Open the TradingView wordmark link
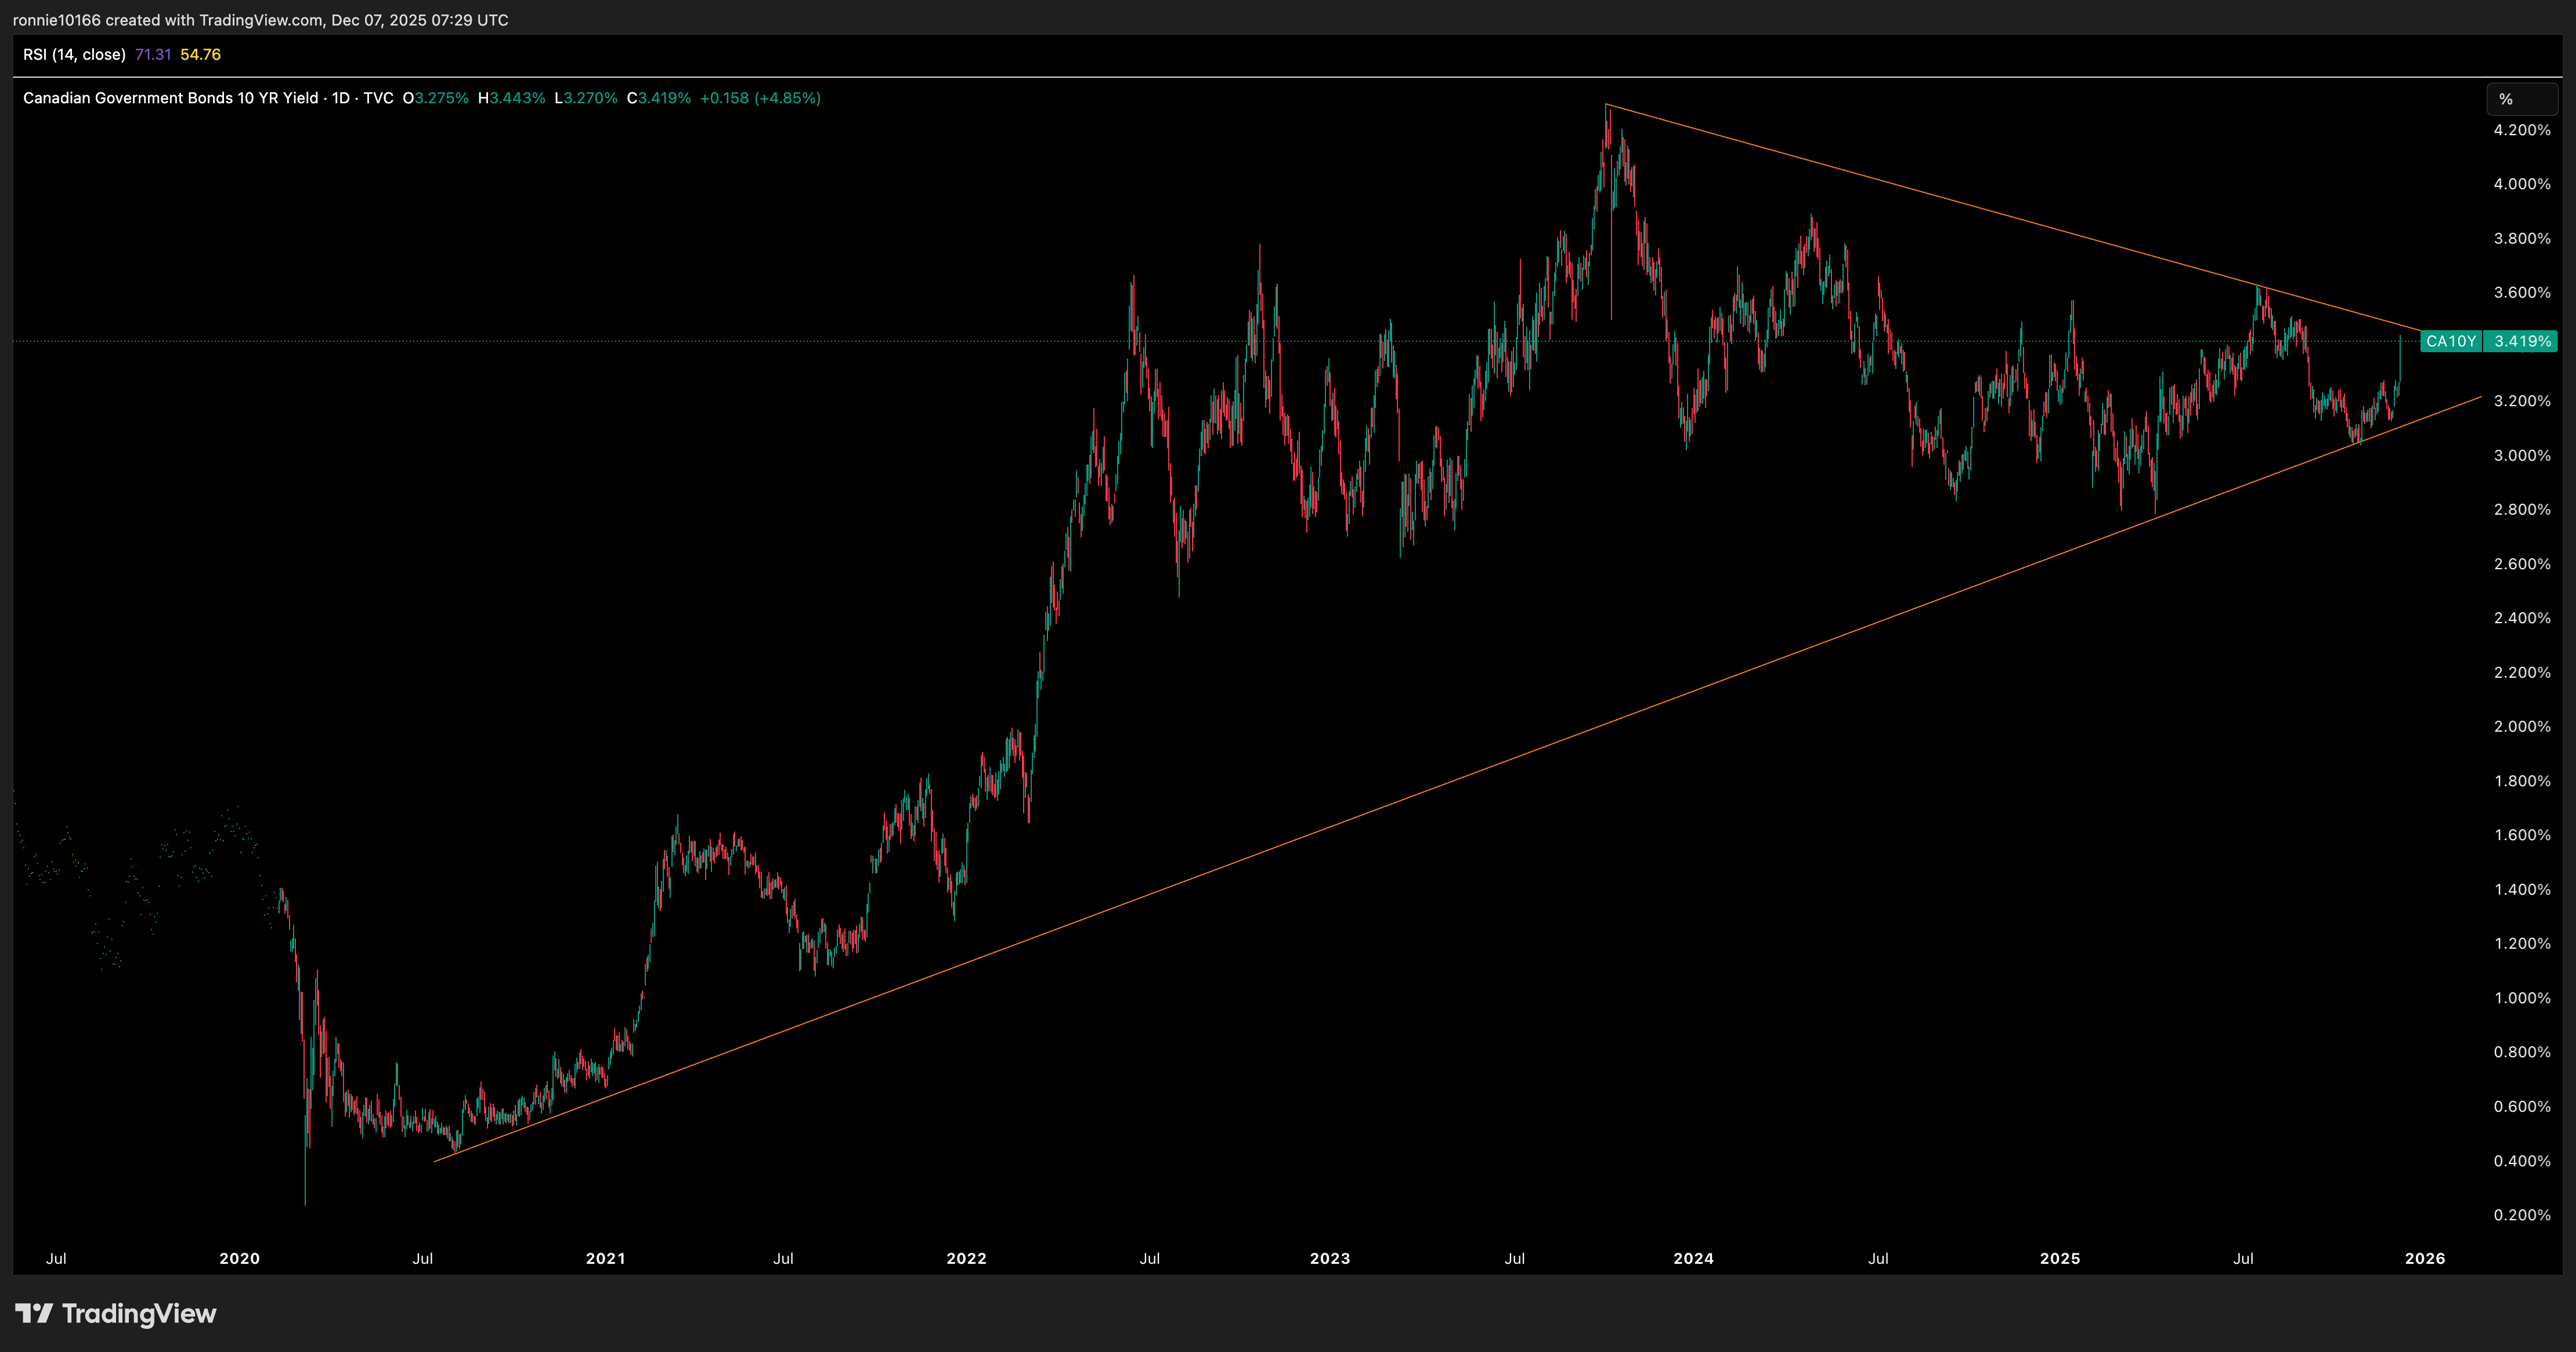This screenshot has height=1352, width=2576. [x=139, y=1313]
